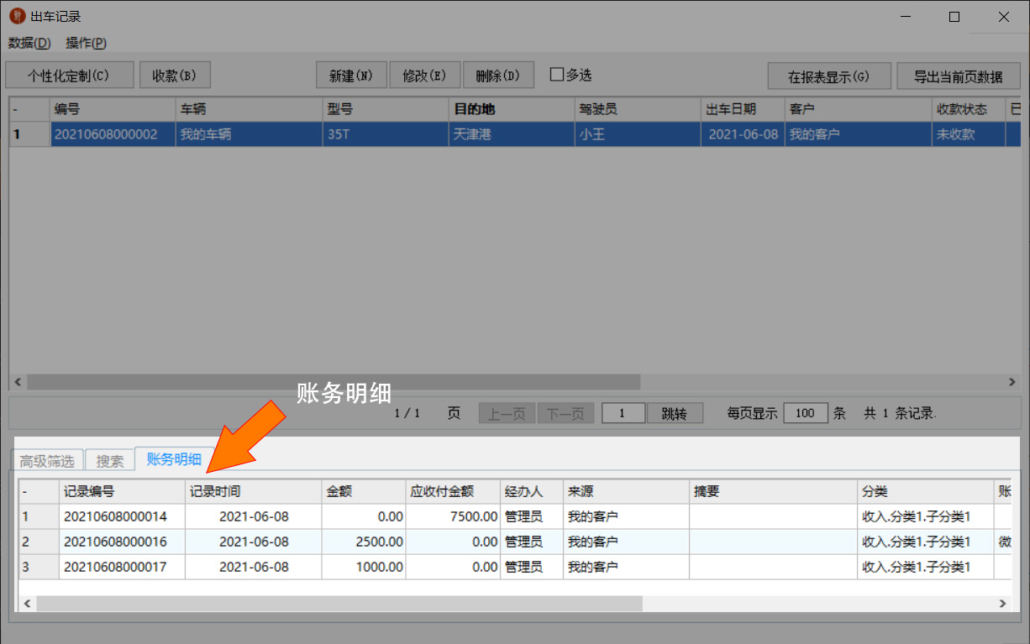Sort by the 目的地 column header

[473, 109]
